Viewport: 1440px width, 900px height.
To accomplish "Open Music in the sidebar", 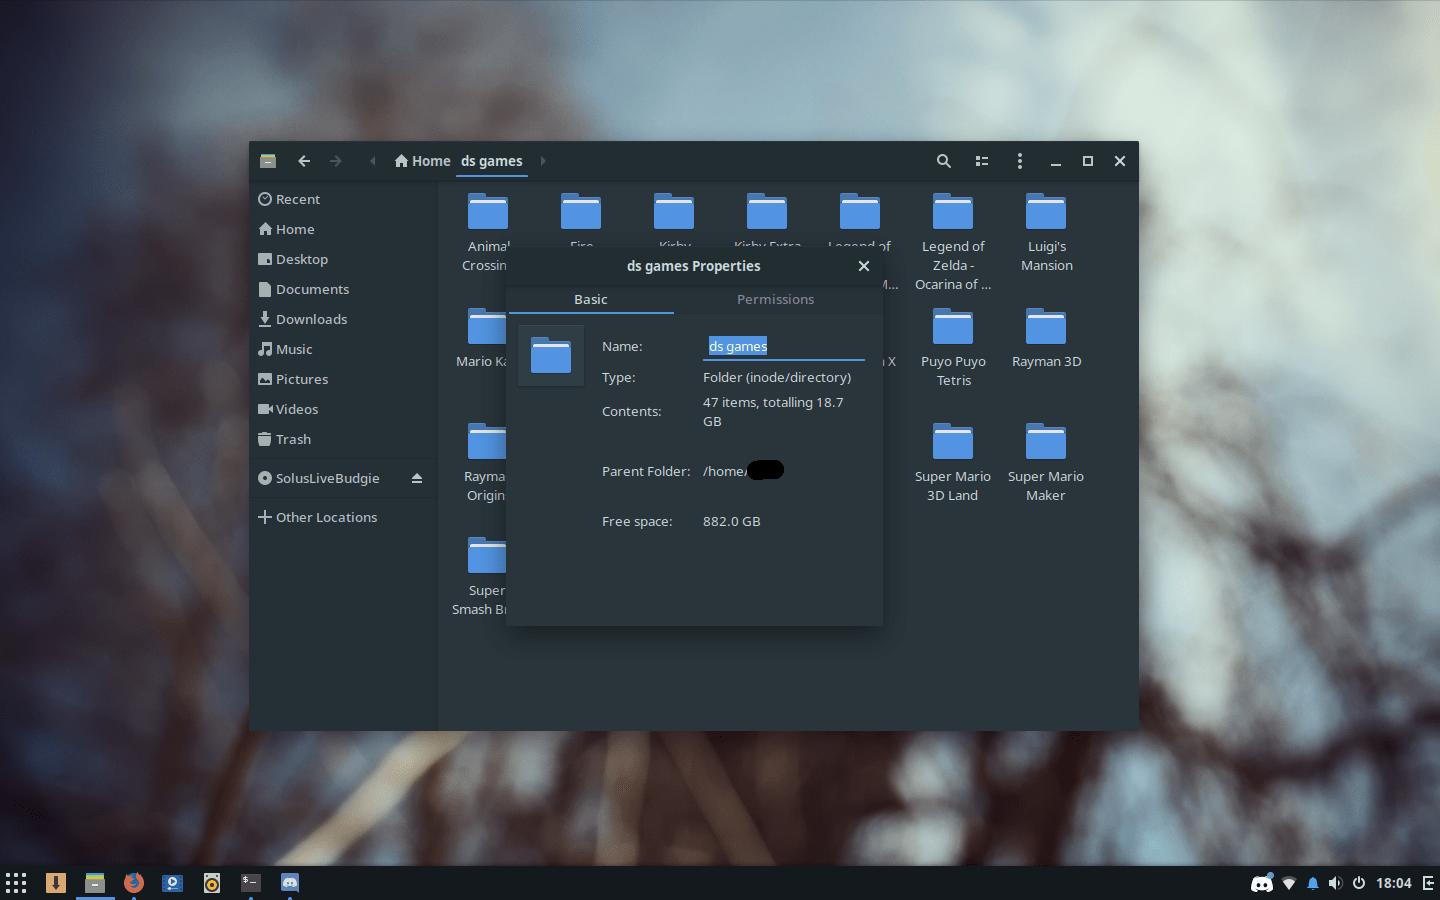I will (343, 349).
